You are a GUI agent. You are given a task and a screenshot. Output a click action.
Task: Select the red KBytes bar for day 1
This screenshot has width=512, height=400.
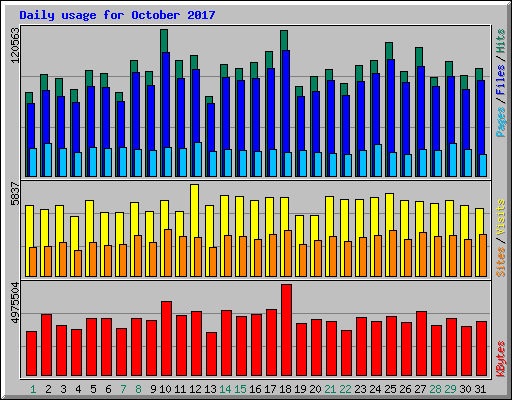point(31,353)
